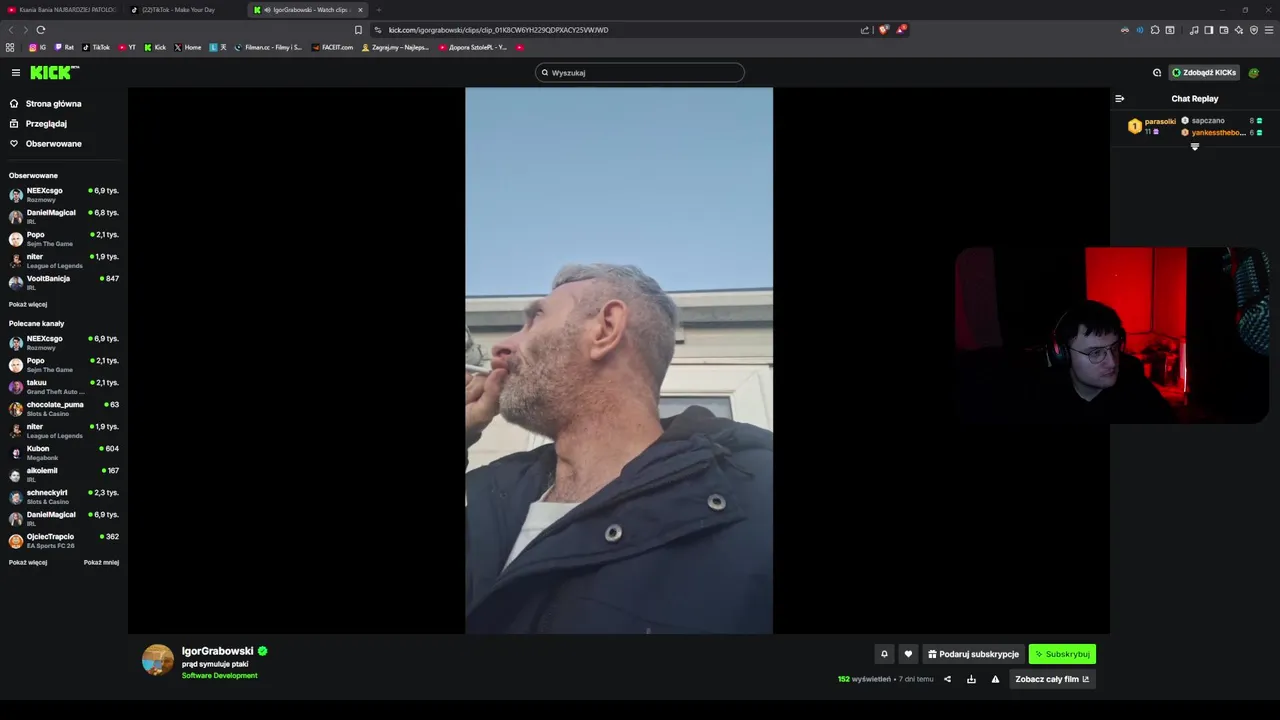The height and width of the screenshot is (720, 1280).
Task: Click the browser forward arrow
Action: (25, 30)
